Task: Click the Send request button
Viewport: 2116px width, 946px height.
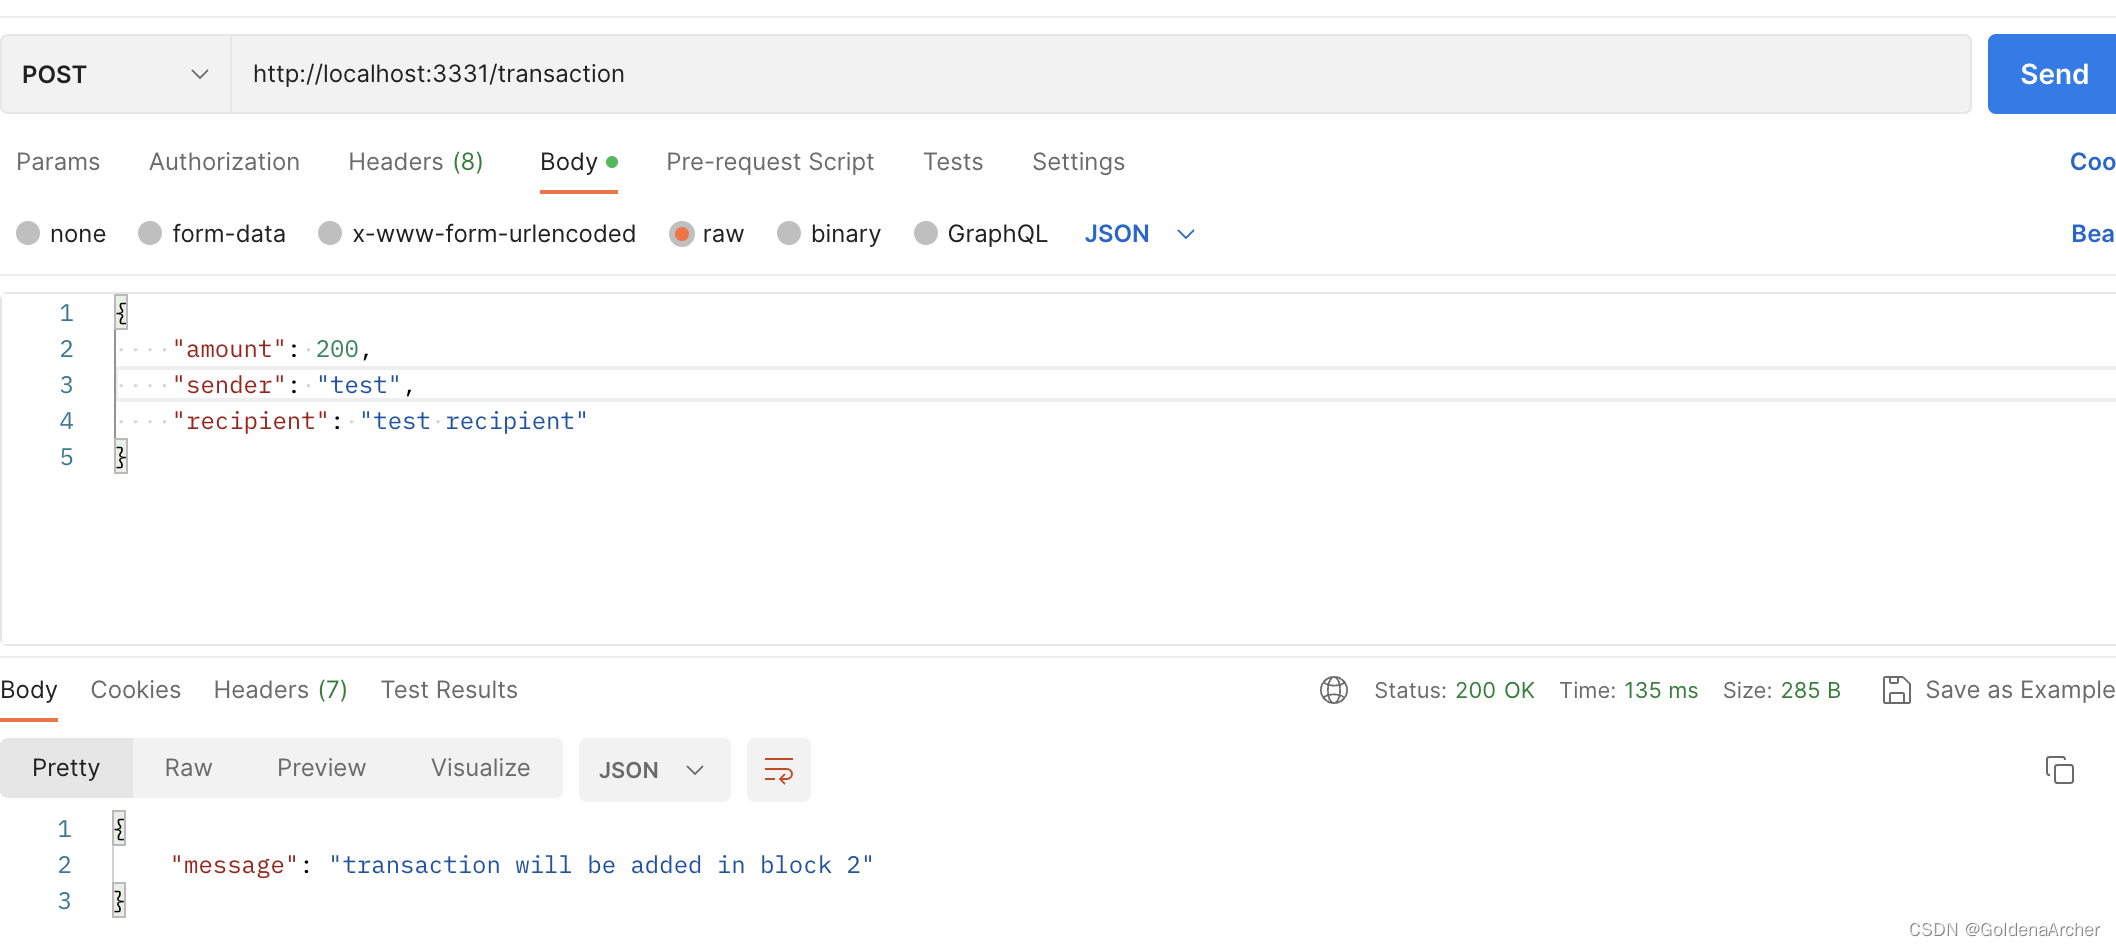Action: click(x=2052, y=74)
